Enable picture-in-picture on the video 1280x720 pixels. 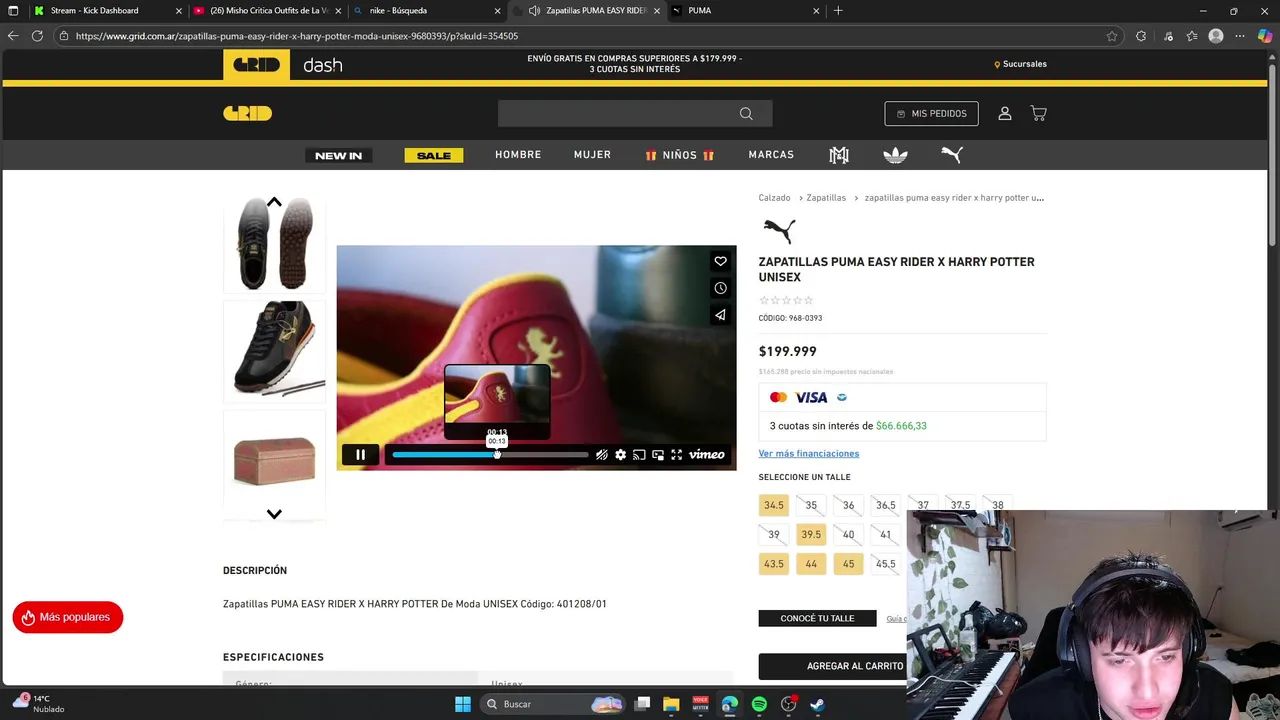[x=658, y=455]
